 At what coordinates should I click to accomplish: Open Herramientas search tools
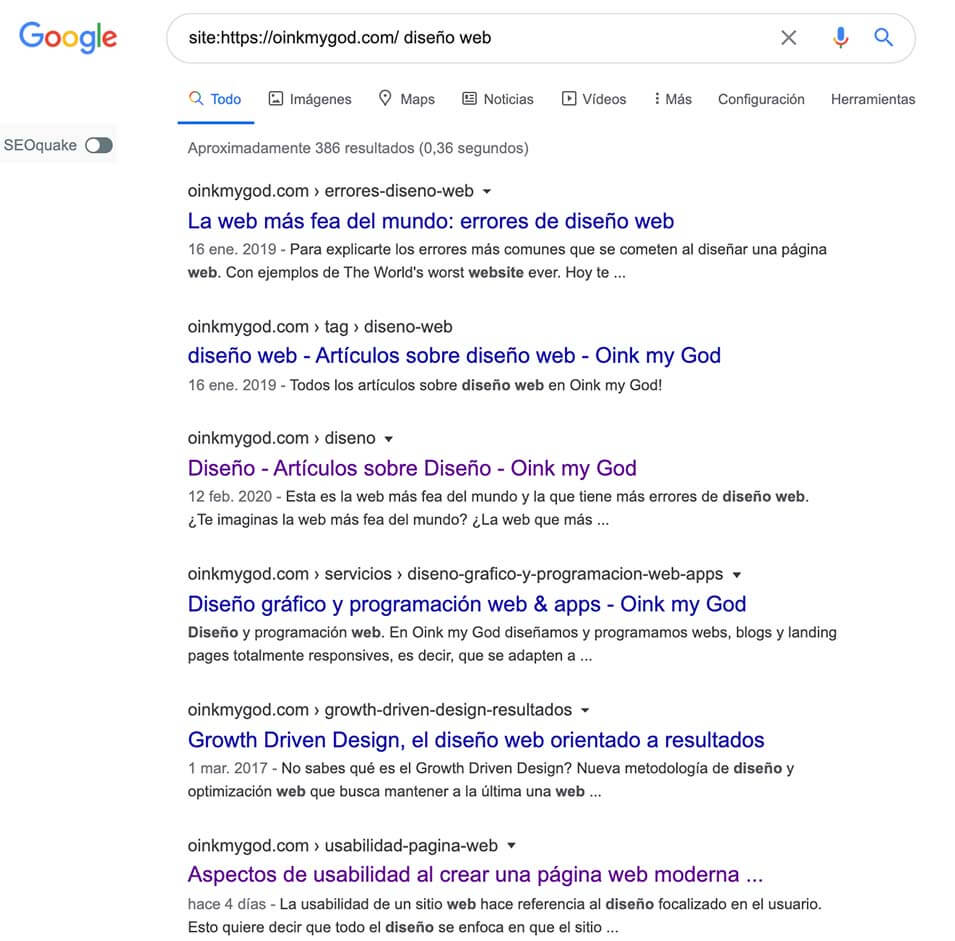pos(872,99)
